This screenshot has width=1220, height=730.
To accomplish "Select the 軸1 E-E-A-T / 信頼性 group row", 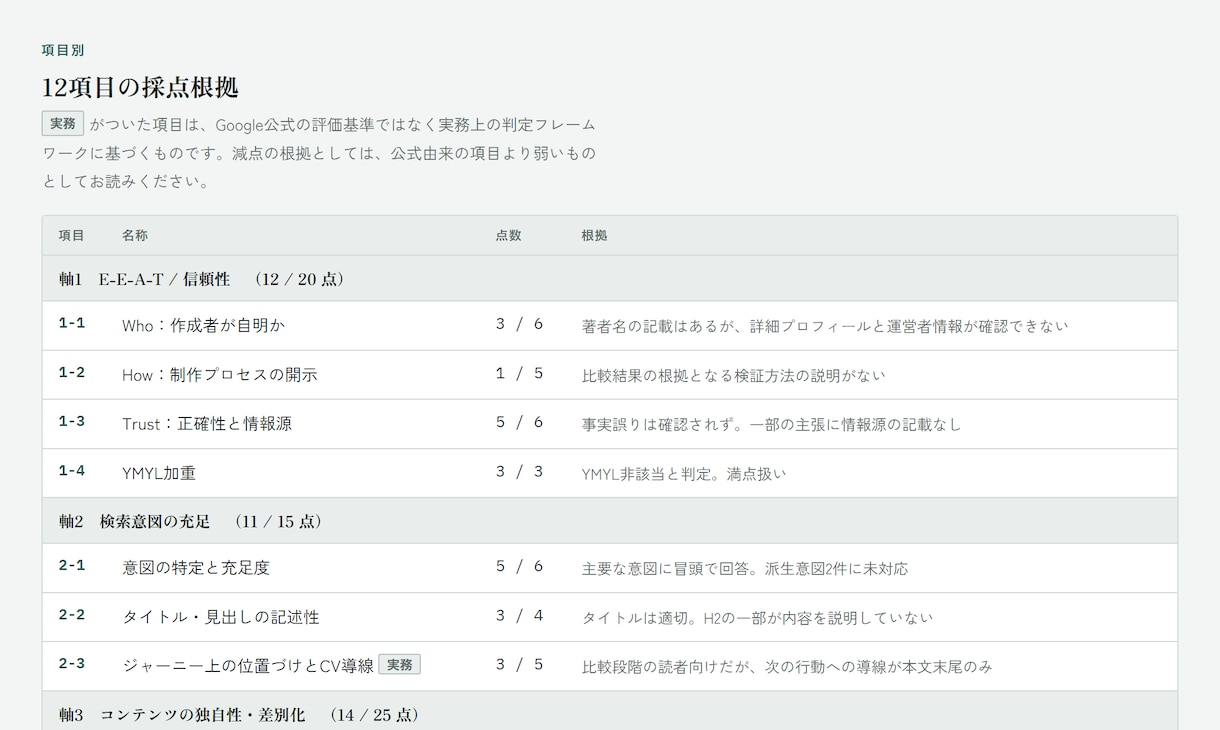I will [610, 279].
